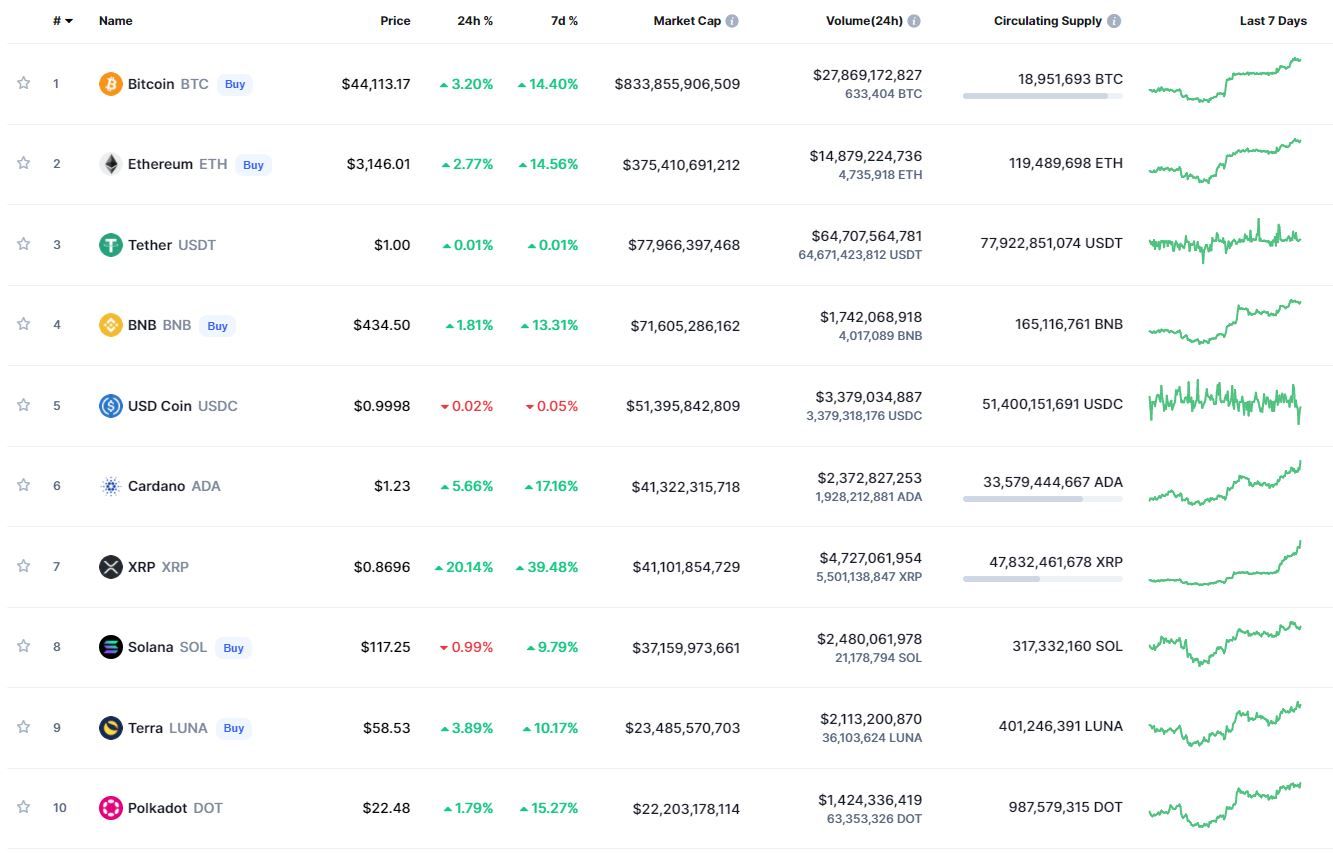The width and height of the screenshot is (1333, 853).
Task: Click Bitcoin market cap $833,855,906,509
Action: click(677, 84)
